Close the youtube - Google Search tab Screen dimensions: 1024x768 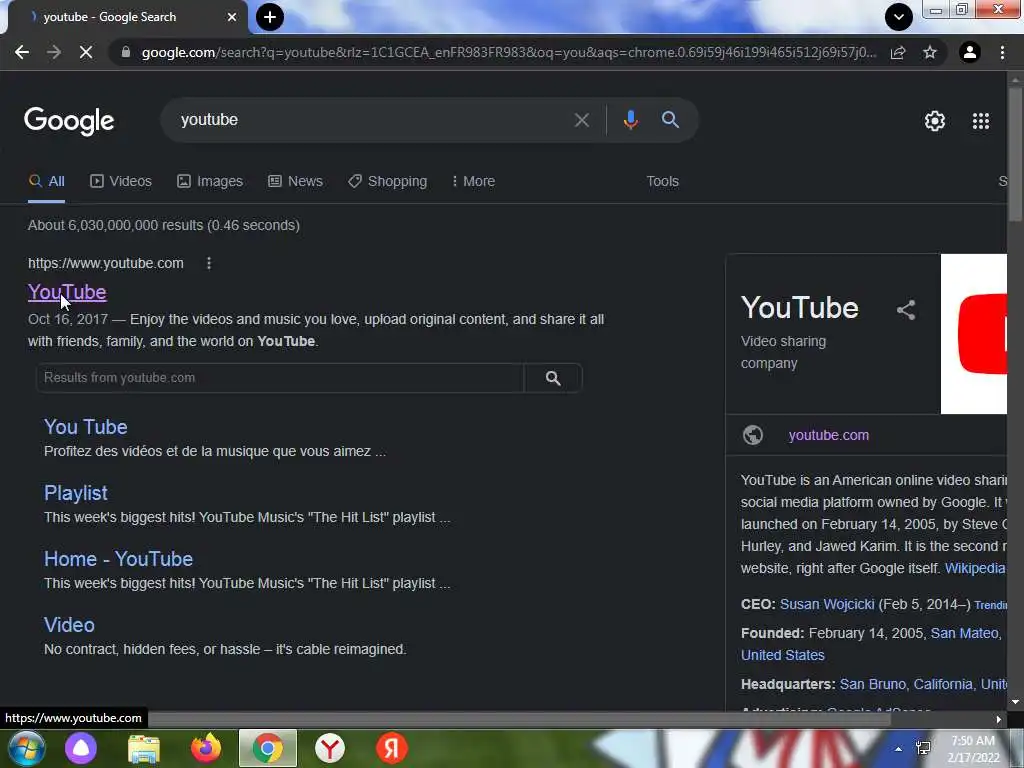232,17
